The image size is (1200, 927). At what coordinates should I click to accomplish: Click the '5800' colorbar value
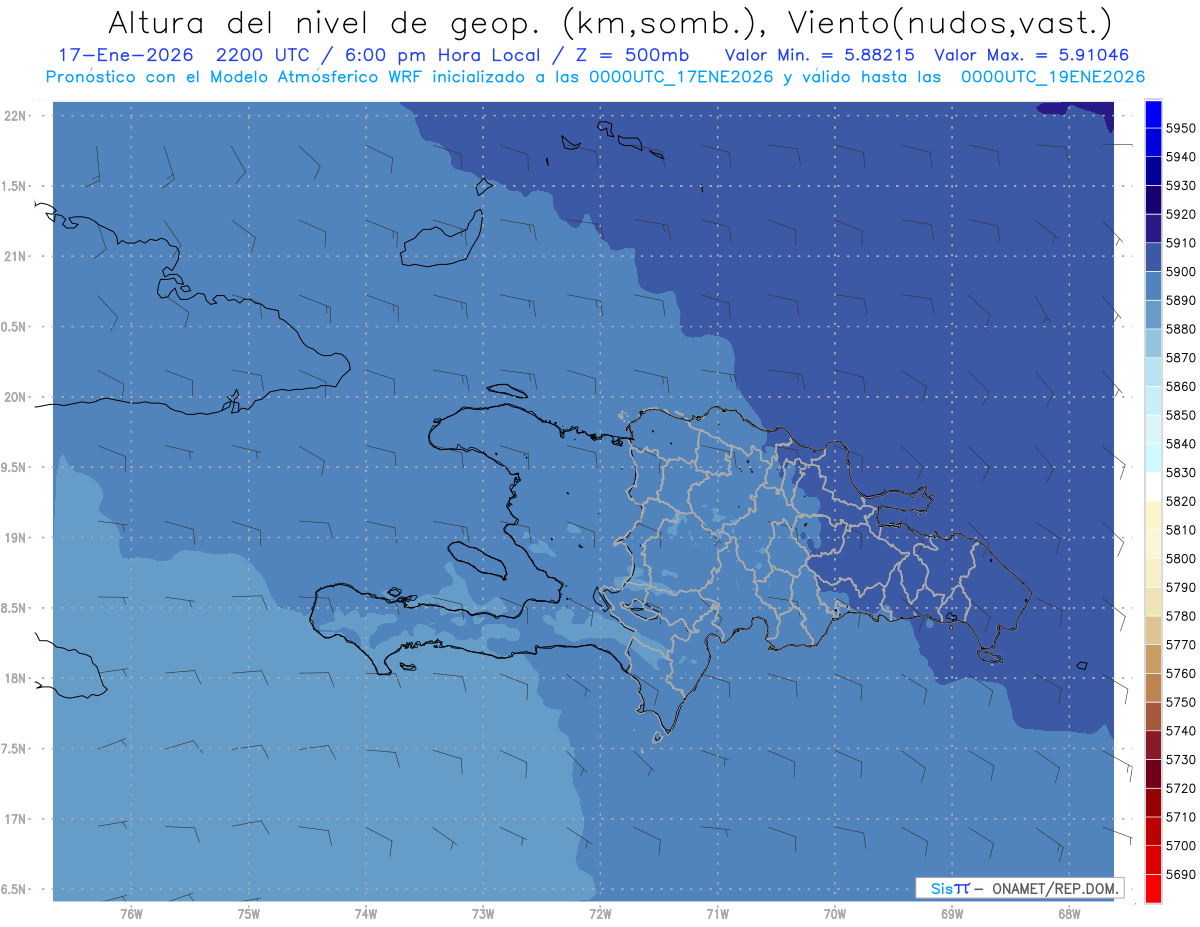click(x=1180, y=558)
